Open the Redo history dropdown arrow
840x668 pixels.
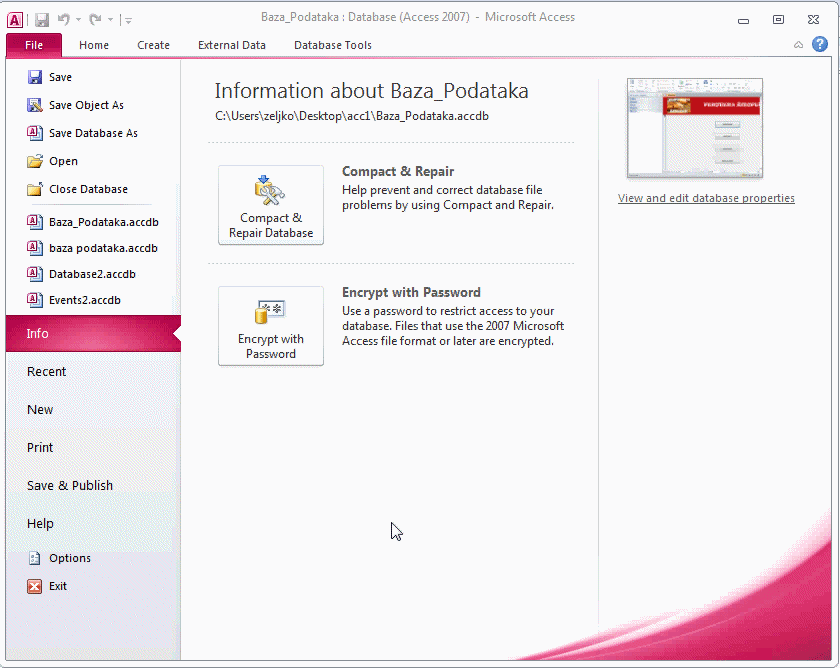[110, 20]
